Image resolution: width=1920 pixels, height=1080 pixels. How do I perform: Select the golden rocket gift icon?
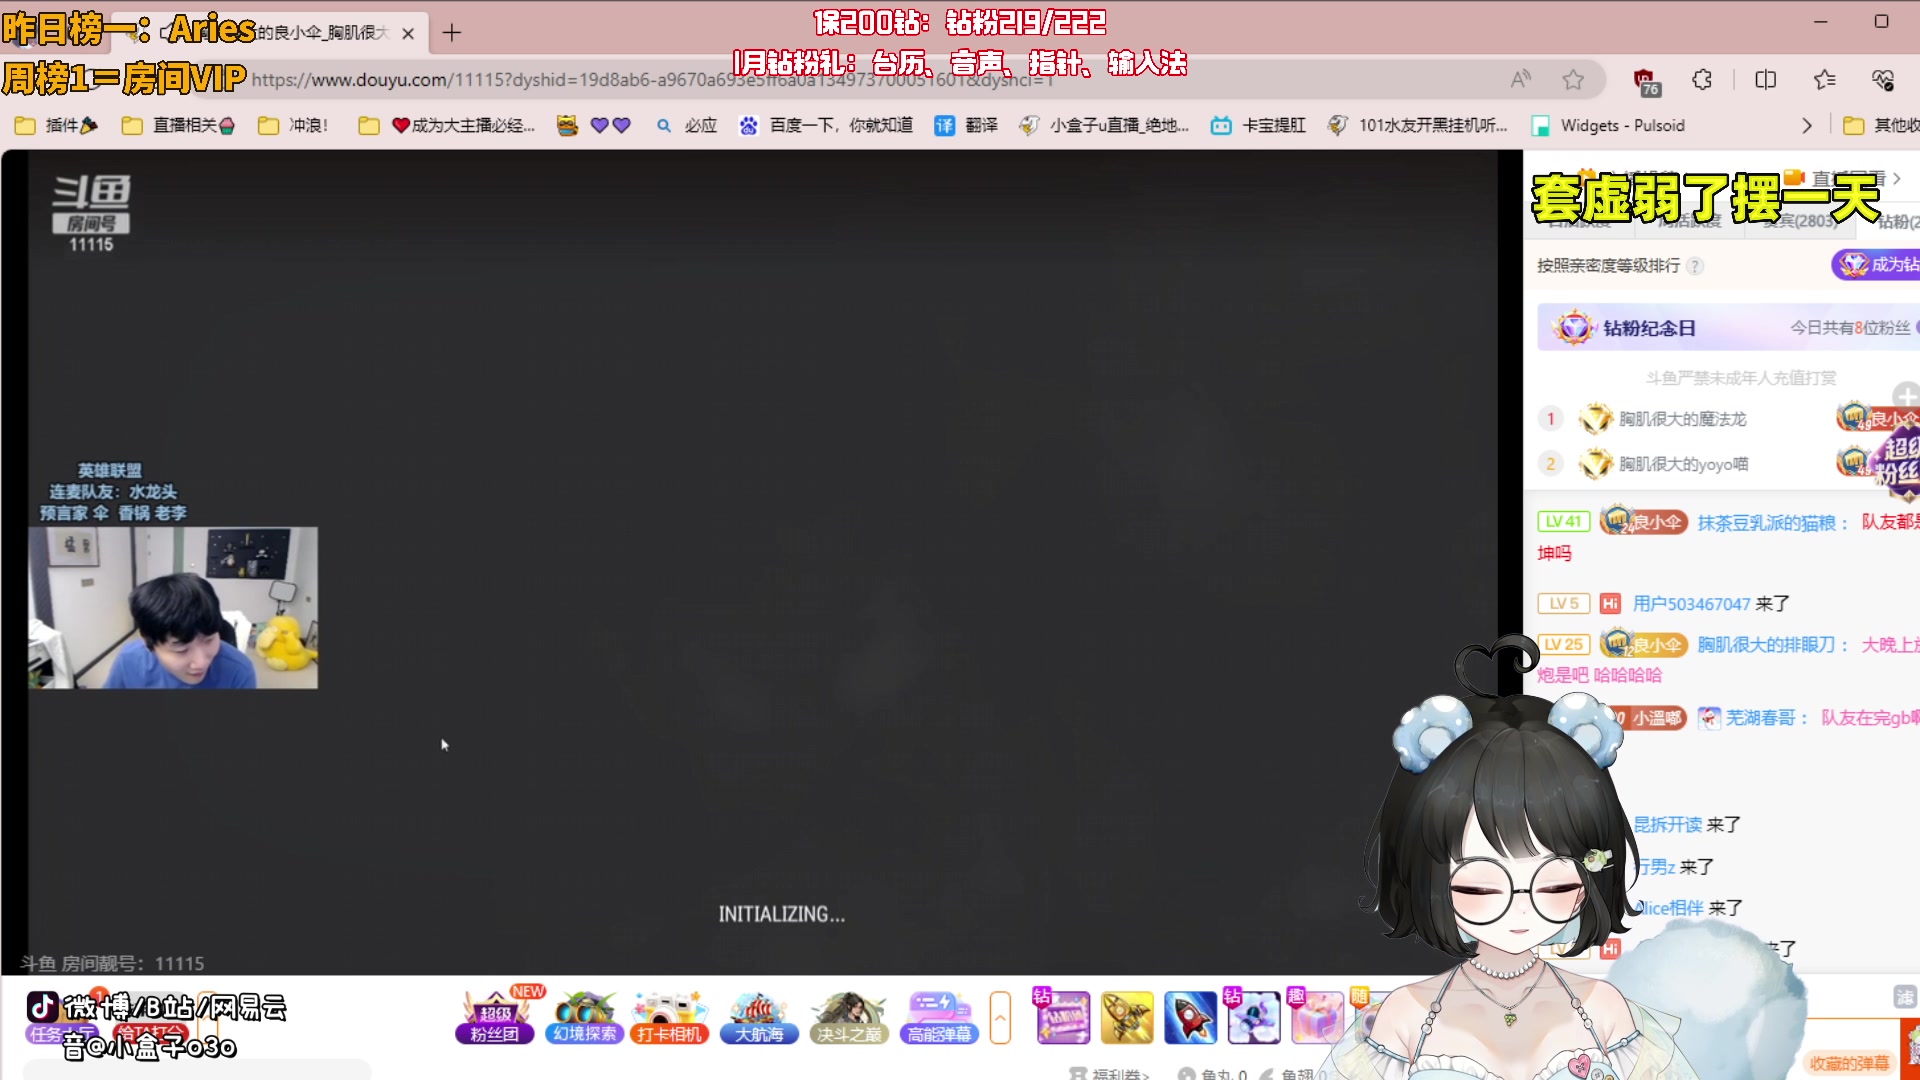click(x=1126, y=1017)
